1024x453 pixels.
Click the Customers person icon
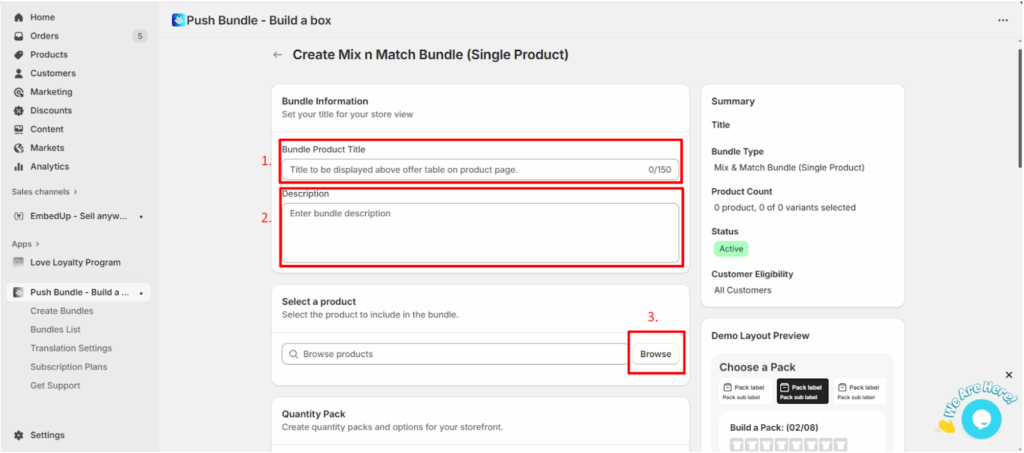18,73
